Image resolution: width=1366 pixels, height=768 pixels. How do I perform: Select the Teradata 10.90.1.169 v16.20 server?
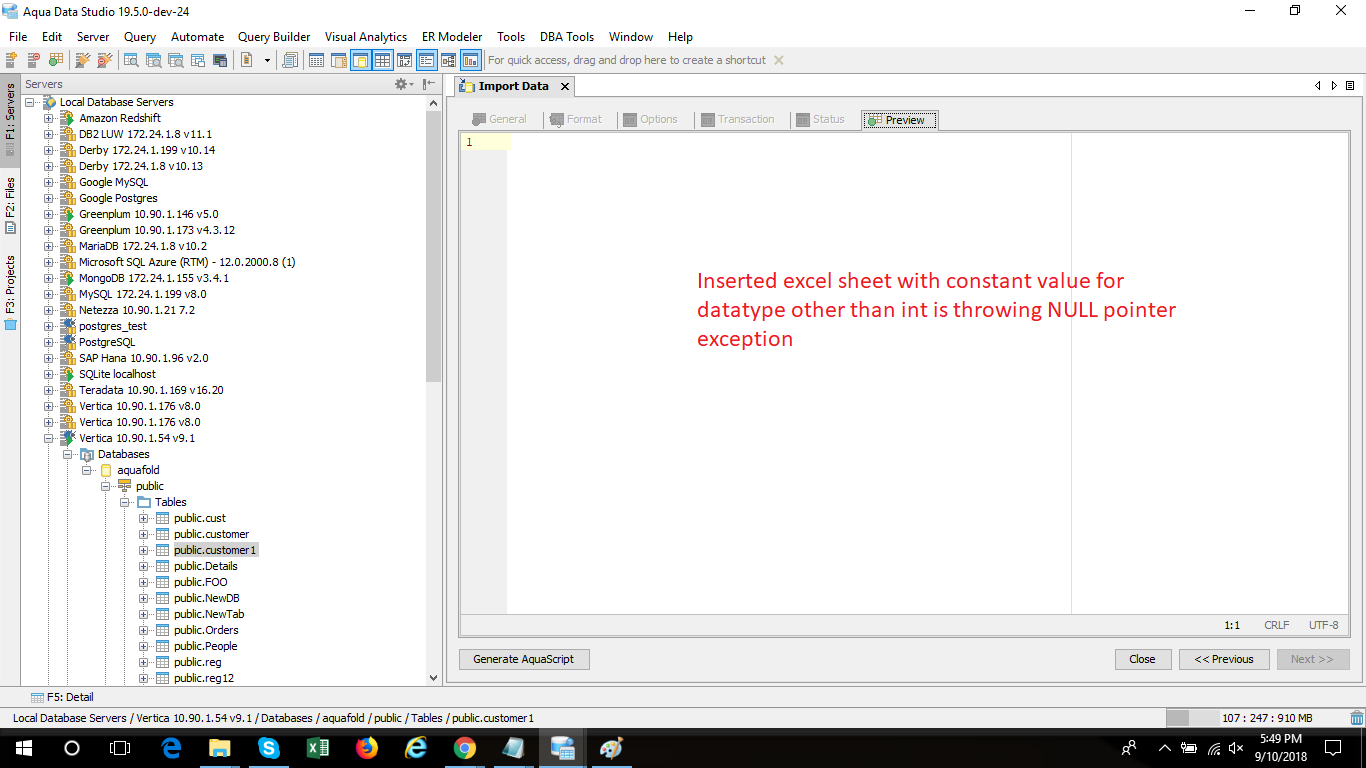click(x=151, y=390)
